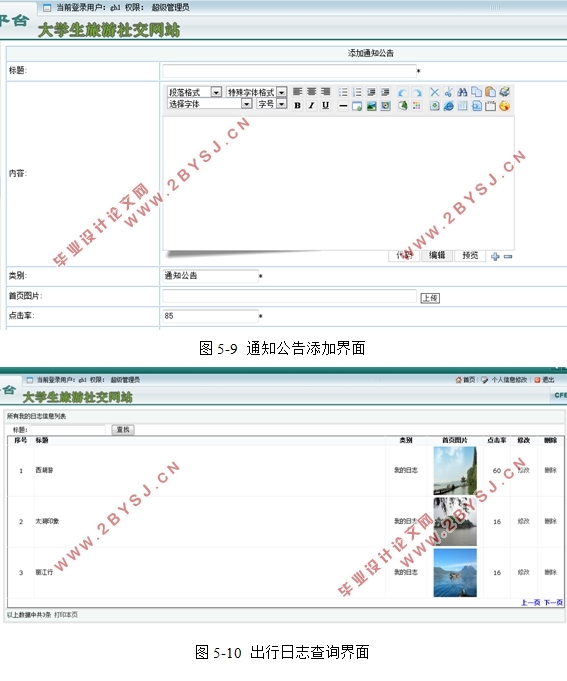
Task: Open 字号 font size dropdown
Action: click(x=272, y=104)
